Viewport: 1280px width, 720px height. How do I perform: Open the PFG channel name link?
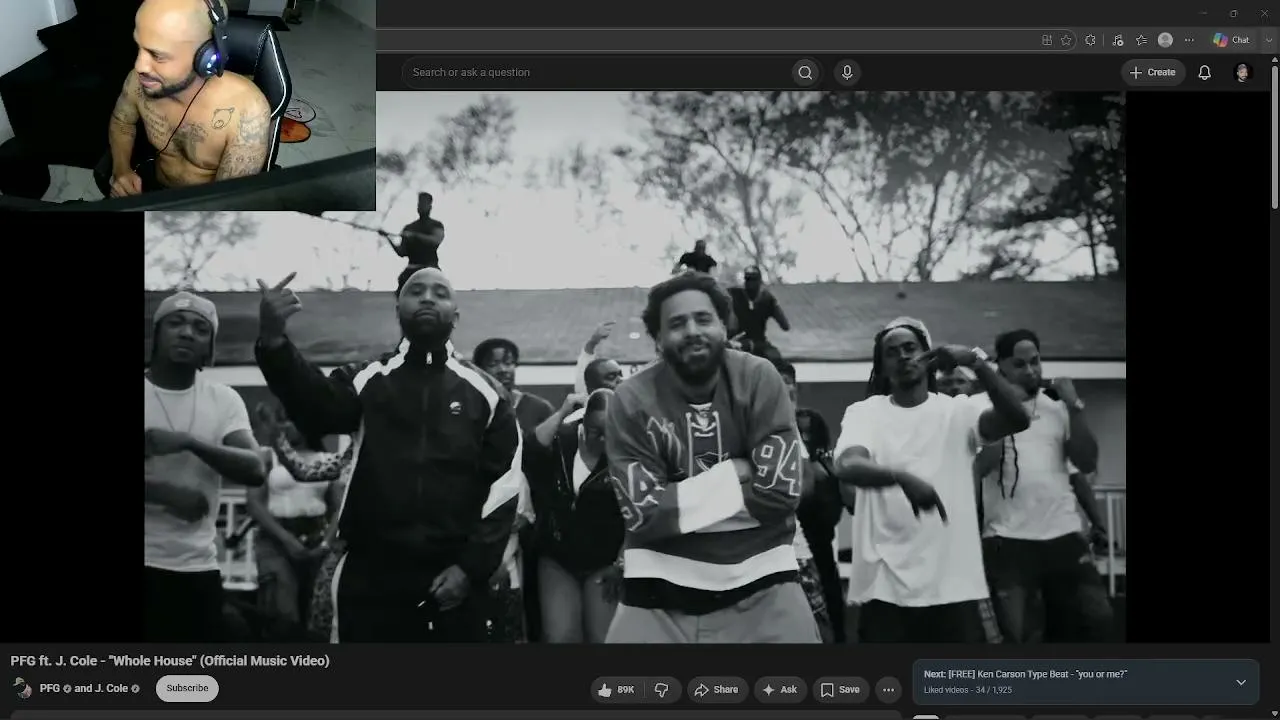pos(50,688)
